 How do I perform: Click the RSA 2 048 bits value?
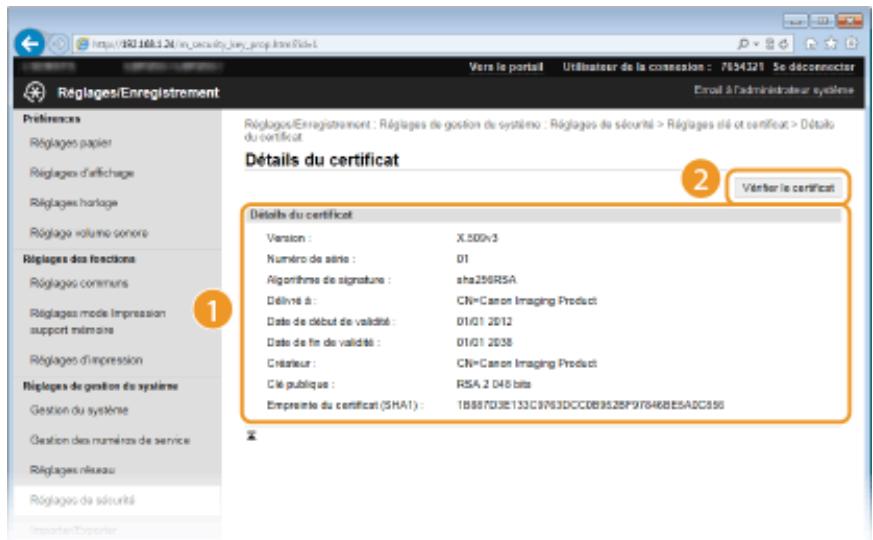point(493,384)
